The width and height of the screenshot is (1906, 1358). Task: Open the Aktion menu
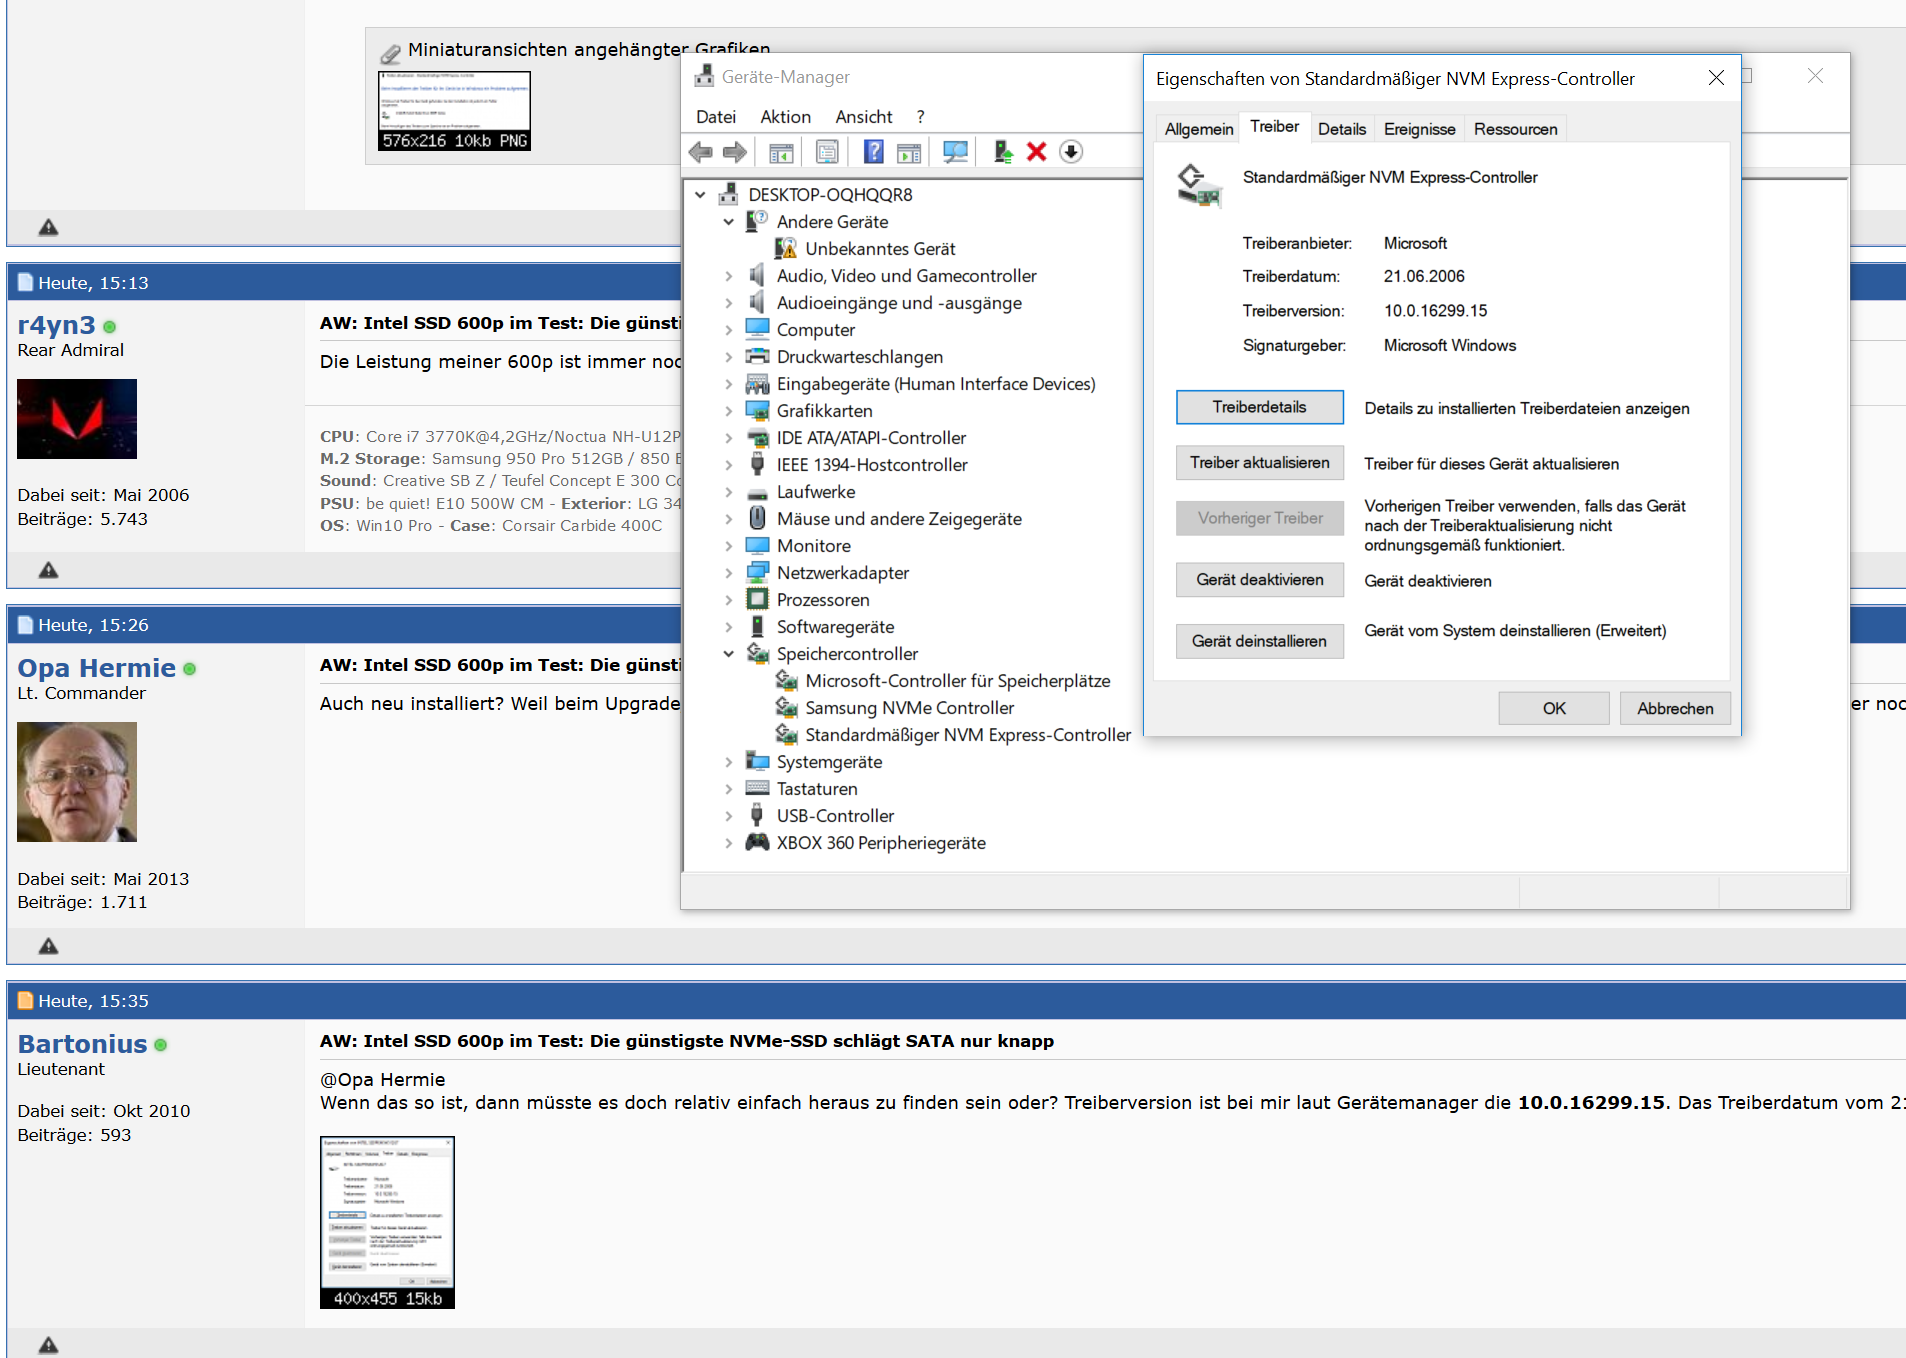tap(786, 116)
